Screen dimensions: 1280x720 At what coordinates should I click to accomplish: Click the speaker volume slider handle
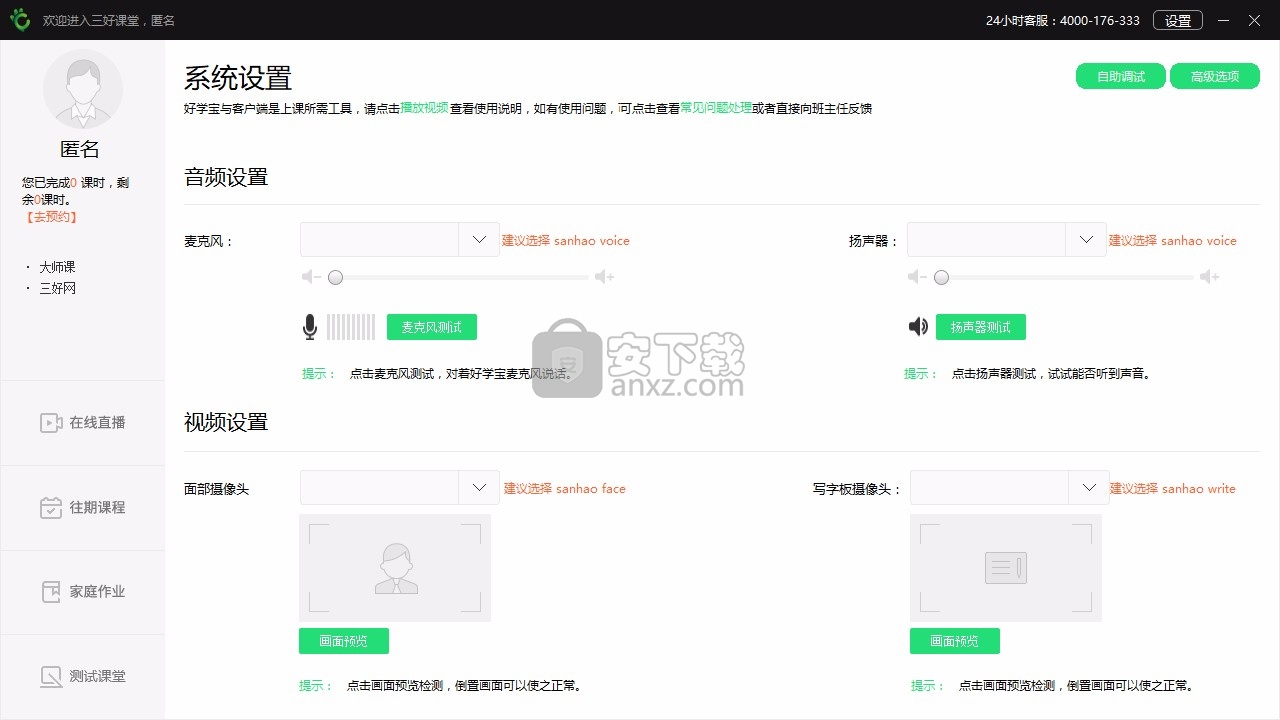941,277
